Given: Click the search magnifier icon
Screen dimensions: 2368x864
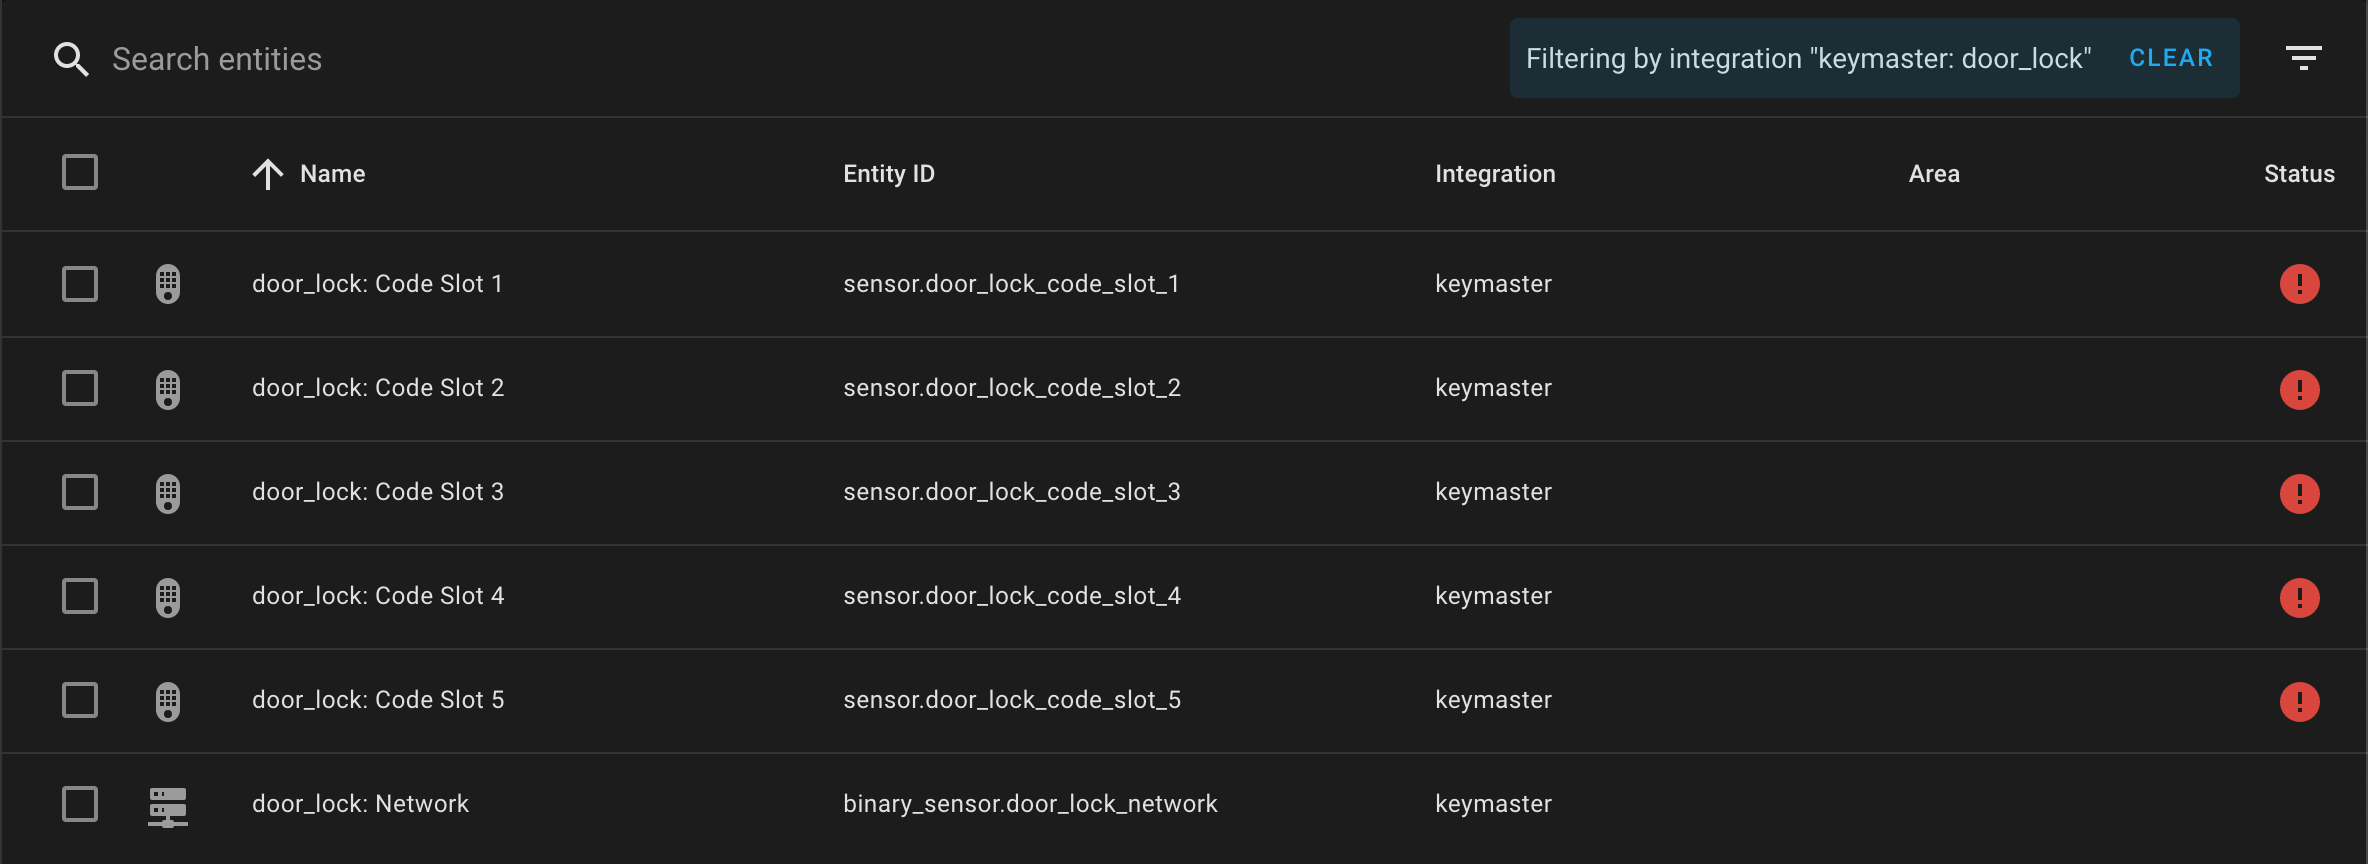Looking at the screenshot, I should click(71, 58).
